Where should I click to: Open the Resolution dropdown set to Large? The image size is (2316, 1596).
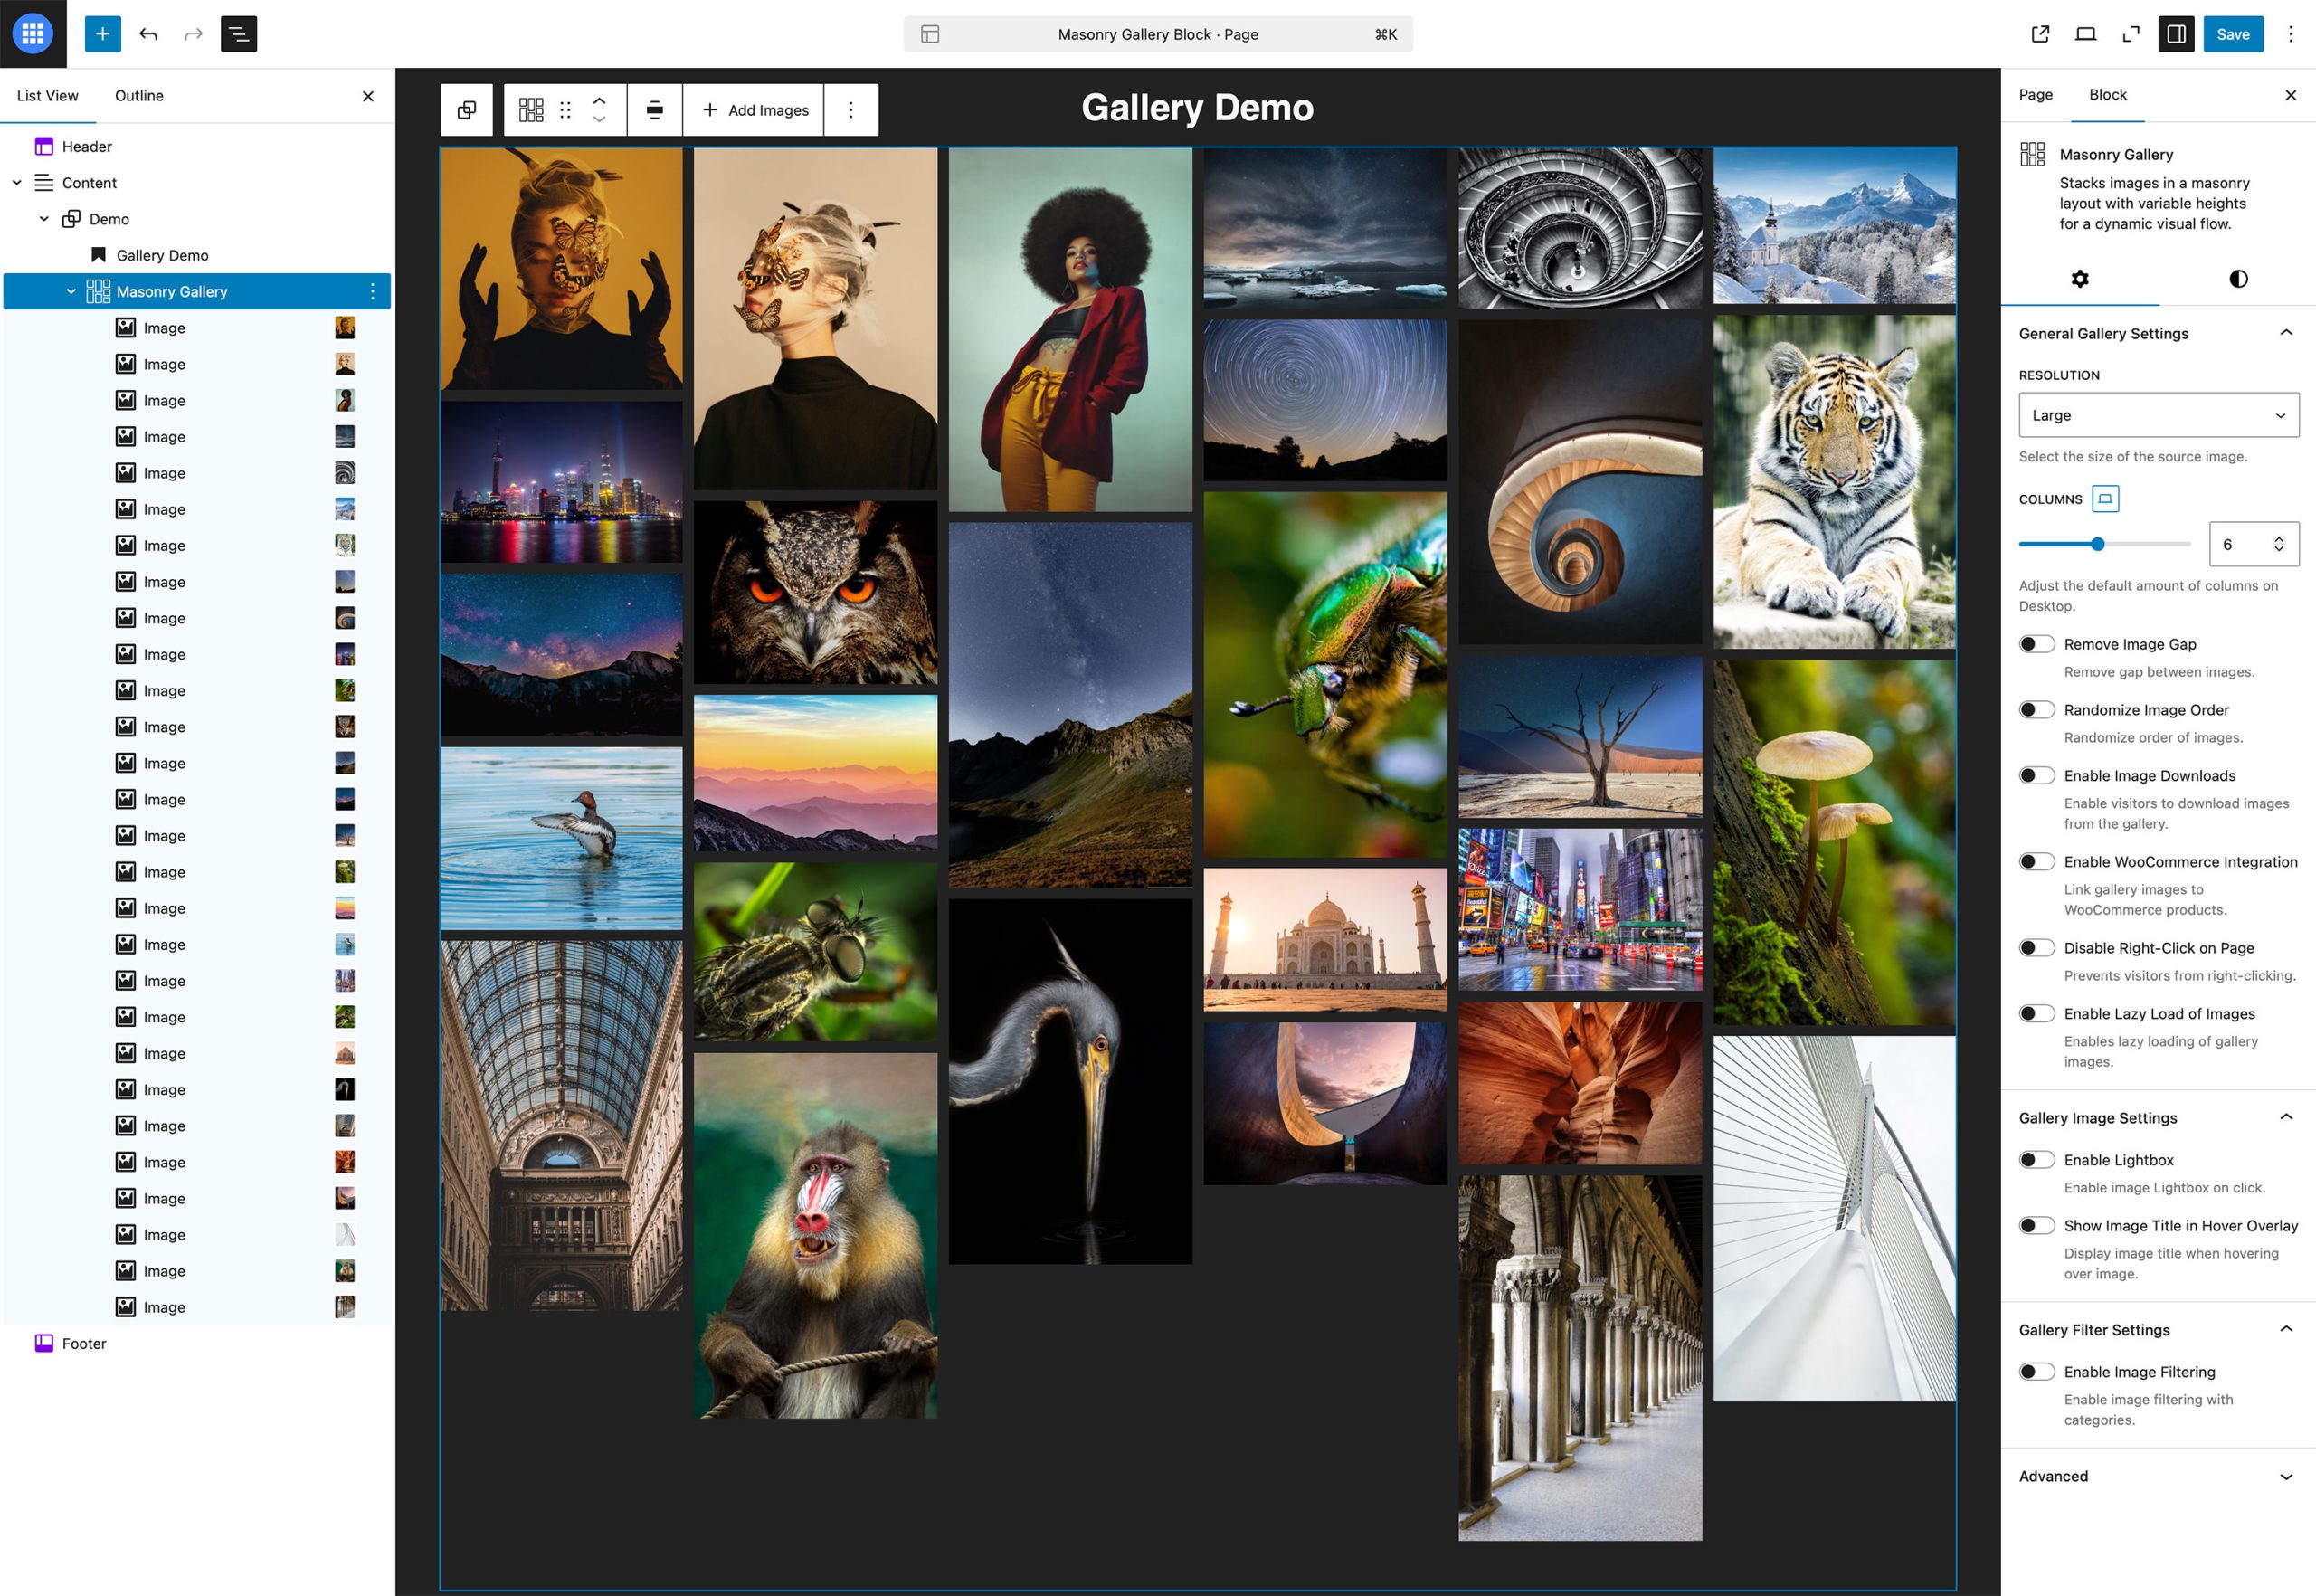[x=2158, y=415]
